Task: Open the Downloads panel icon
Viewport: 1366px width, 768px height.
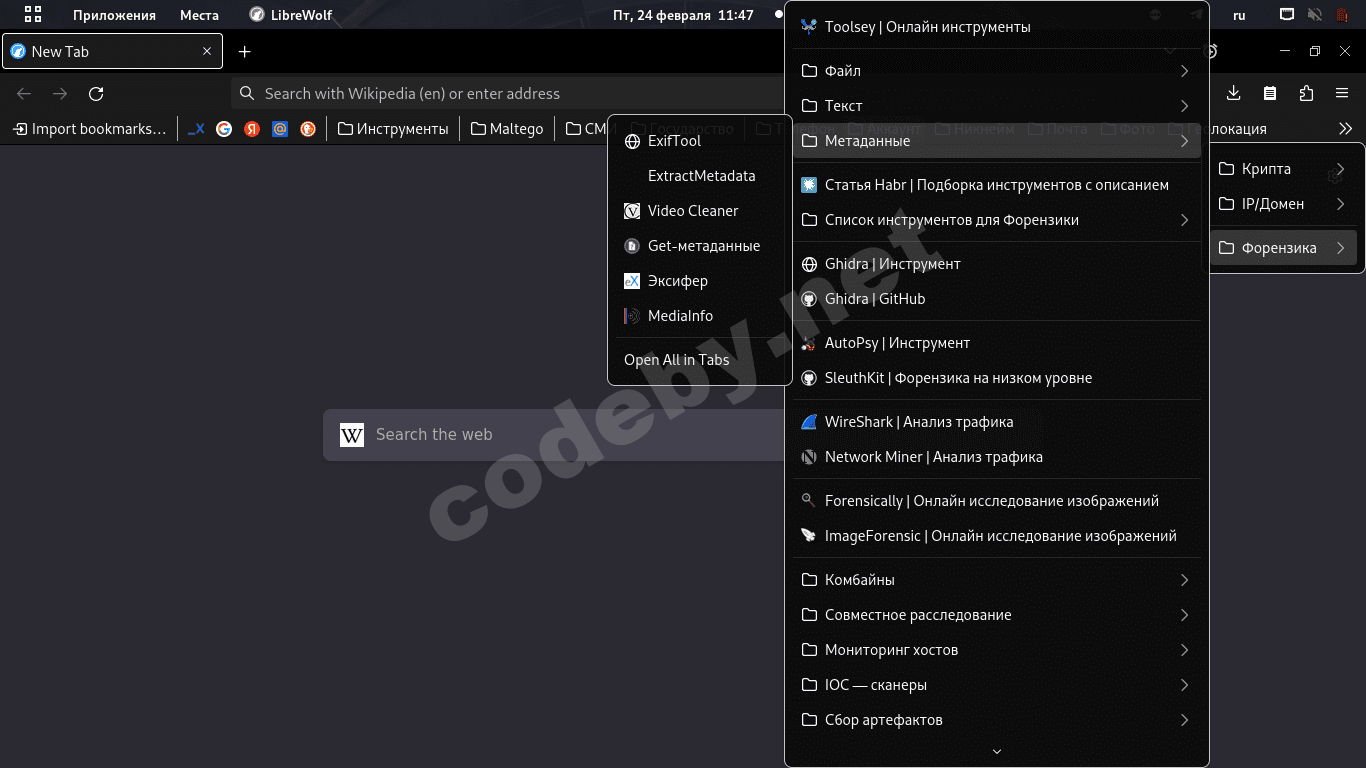Action: pos(1234,93)
